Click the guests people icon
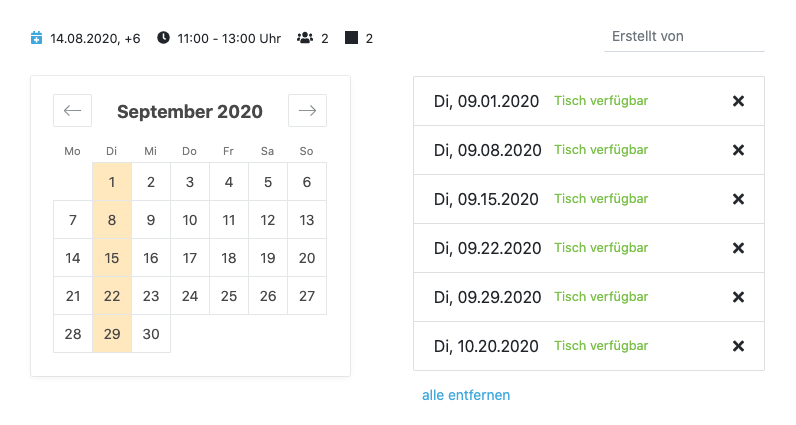Screen dimensions: 796x425 304,38
